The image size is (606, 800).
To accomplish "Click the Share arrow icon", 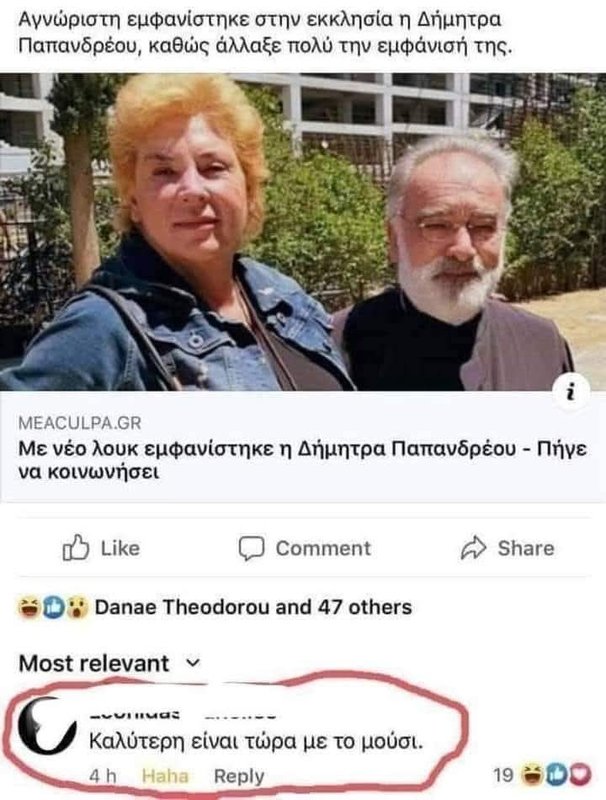I will click(474, 548).
